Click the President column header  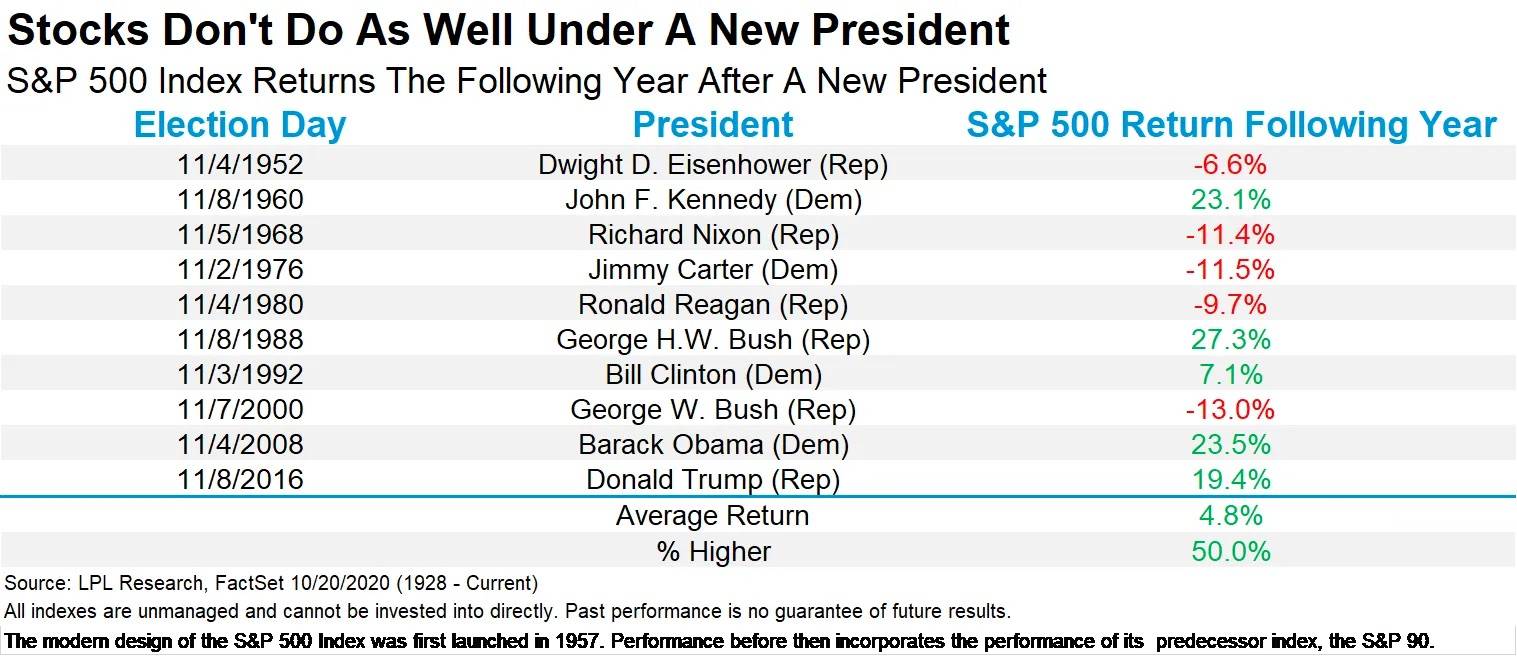pyautogui.click(x=713, y=125)
